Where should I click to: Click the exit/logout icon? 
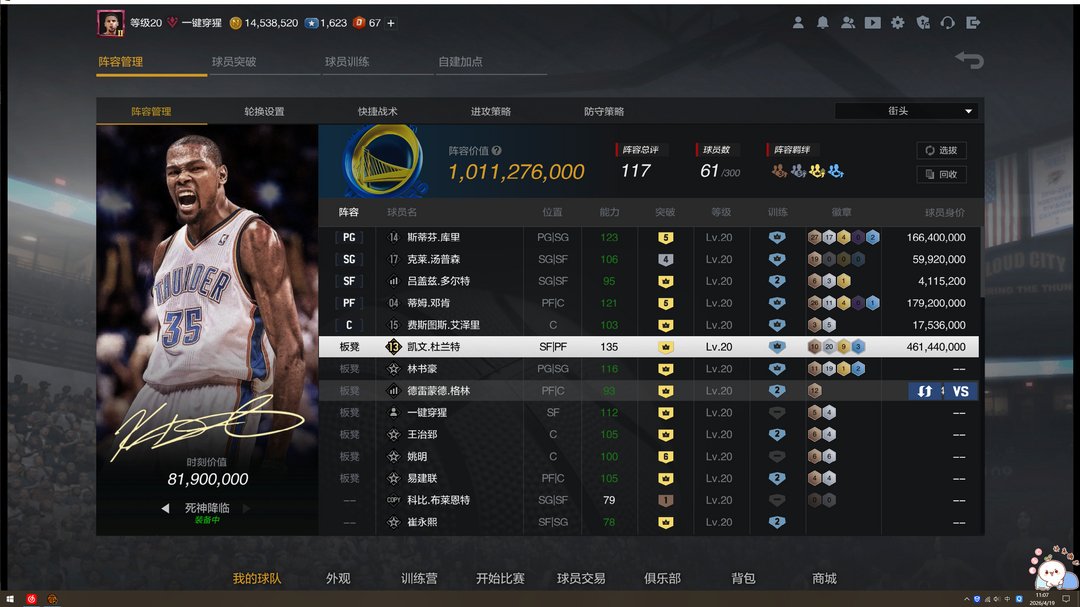point(973,23)
